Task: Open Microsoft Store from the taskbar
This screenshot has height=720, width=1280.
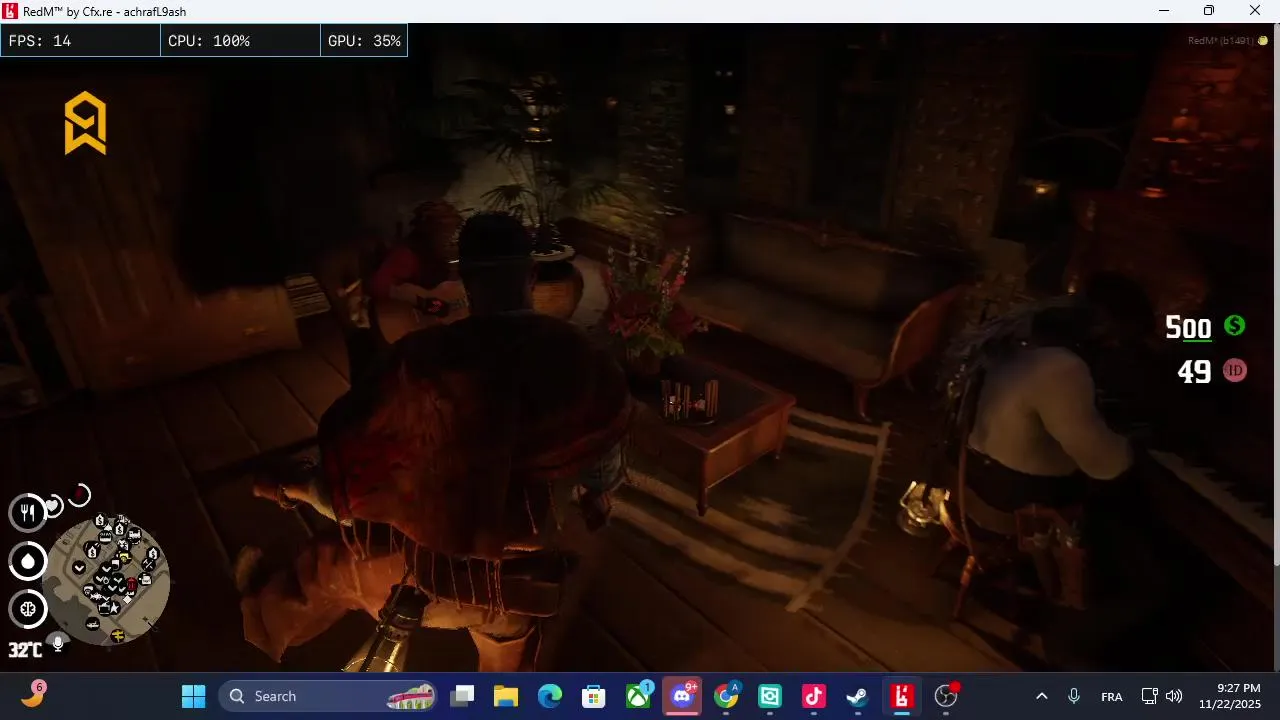Action: point(594,696)
